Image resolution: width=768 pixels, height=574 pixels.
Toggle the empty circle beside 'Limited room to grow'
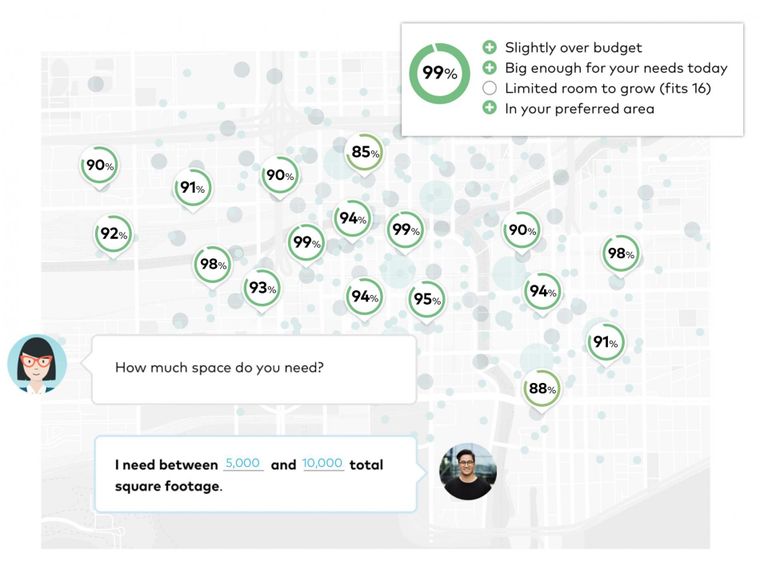[x=489, y=88]
